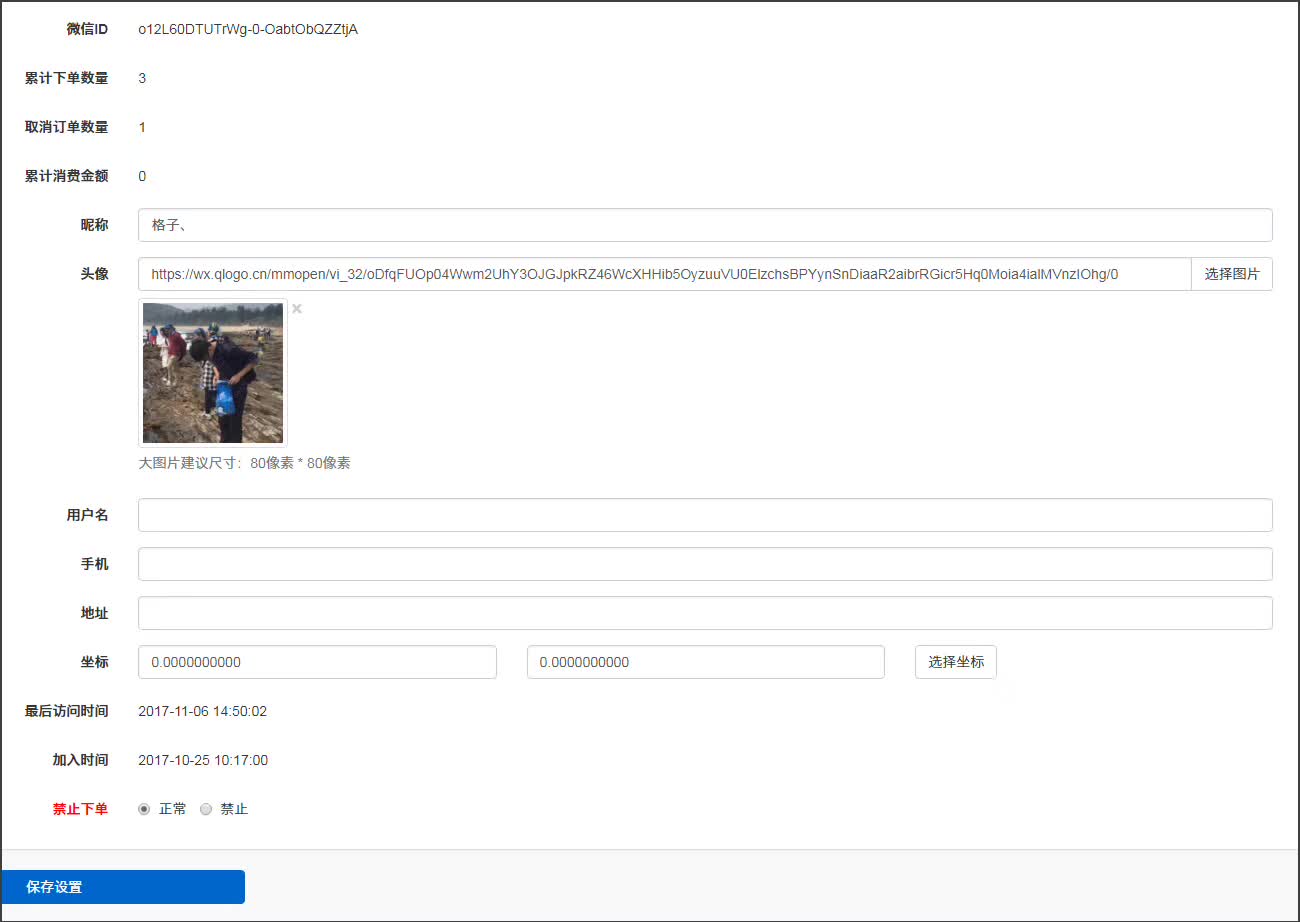
Task: Focus the empty 用户名 input field
Action: (704, 515)
